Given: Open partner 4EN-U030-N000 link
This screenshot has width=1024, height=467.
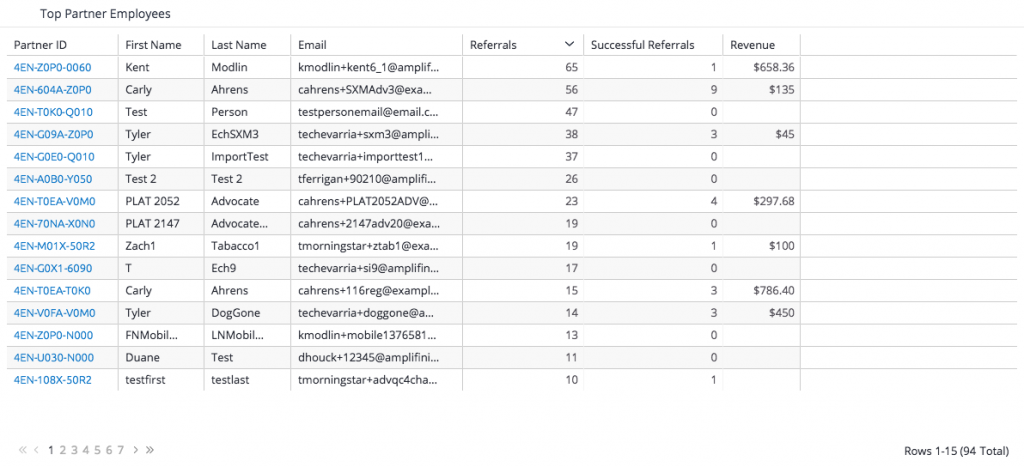Looking at the screenshot, I should (54, 357).
